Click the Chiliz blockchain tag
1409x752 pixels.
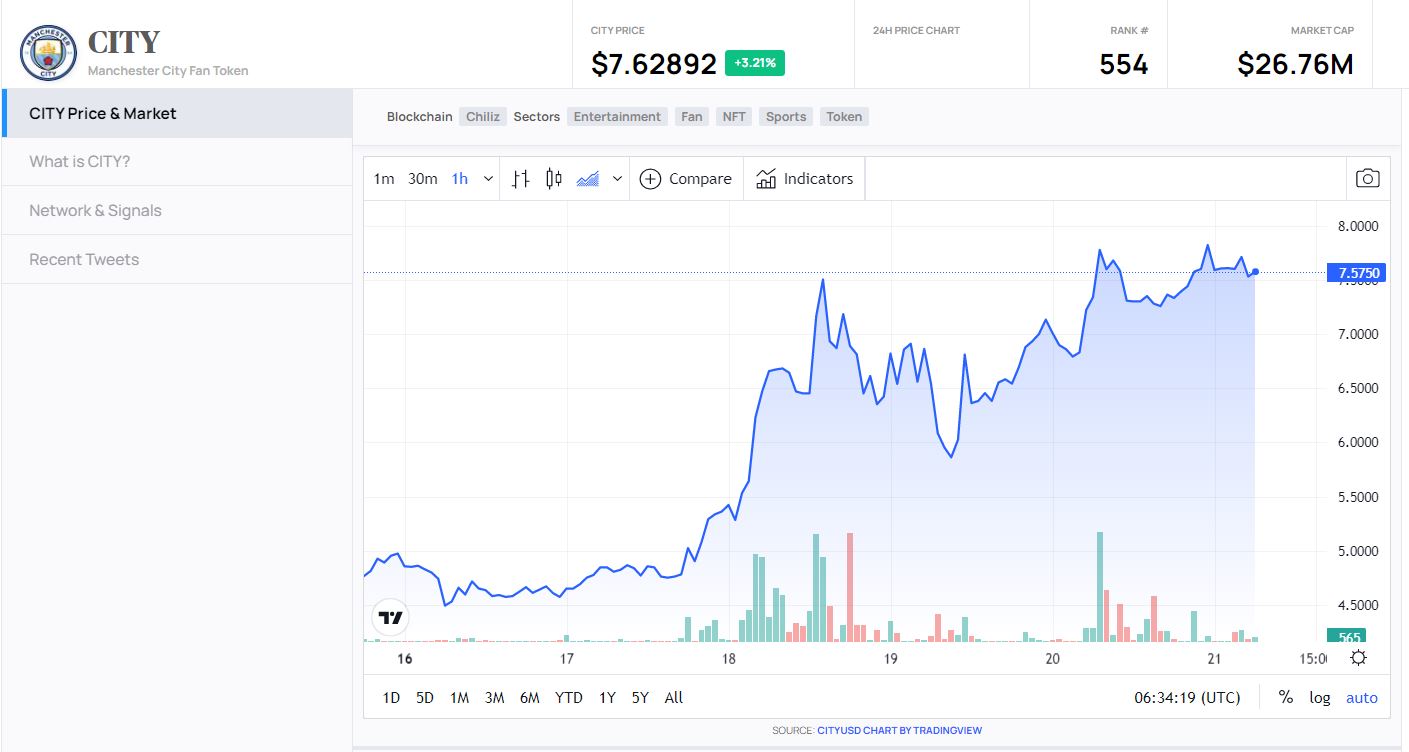(483, 117)
